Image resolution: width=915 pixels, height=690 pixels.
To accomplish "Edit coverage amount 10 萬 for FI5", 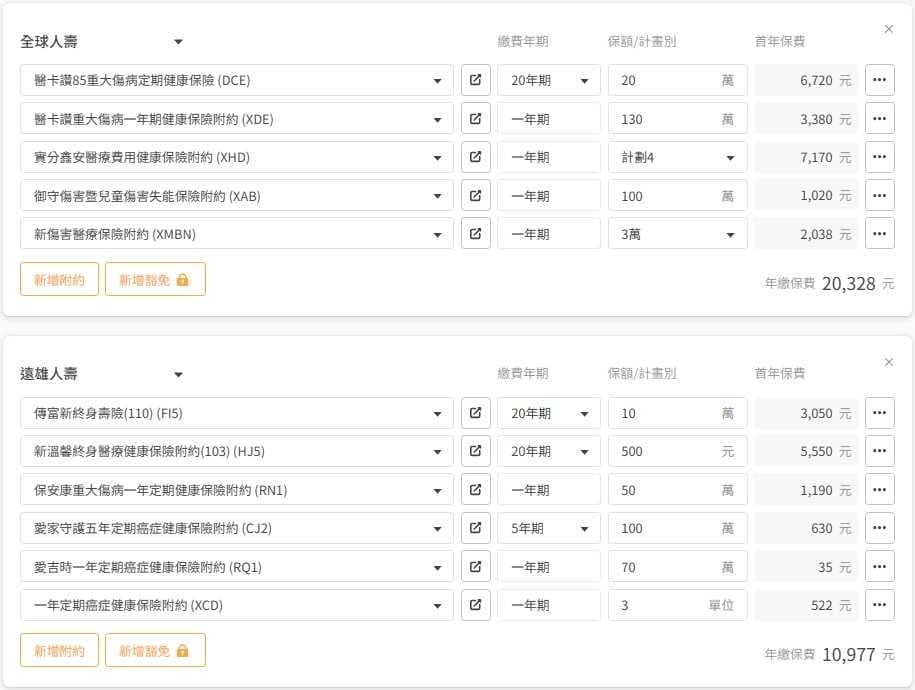I will (677, 413).
